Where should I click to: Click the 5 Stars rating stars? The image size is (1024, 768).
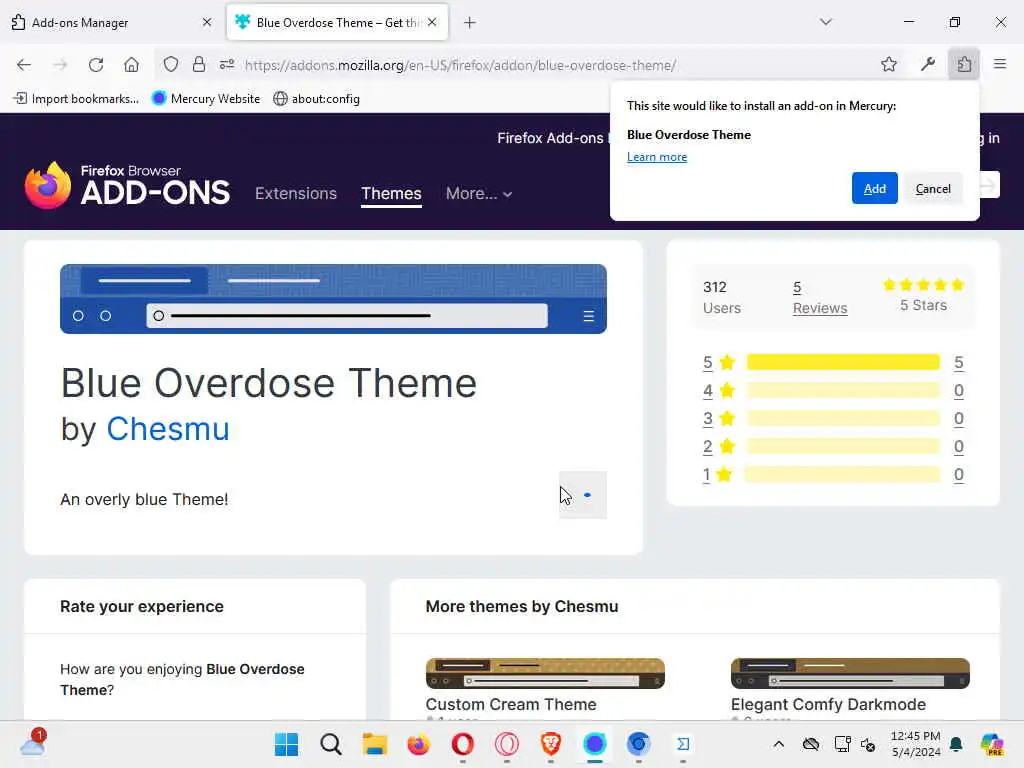[923, 285]
